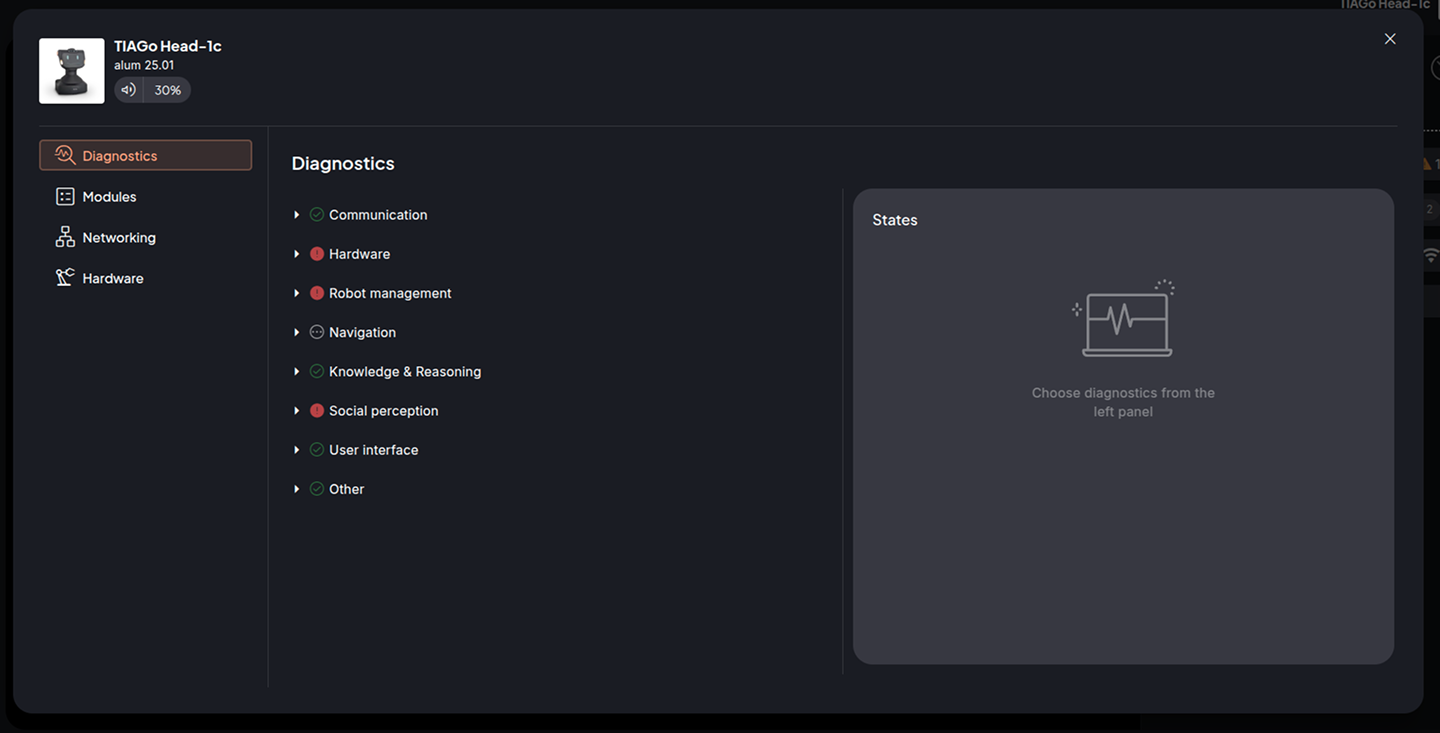The image size is (1440, 733).
Task: Click the pending status icon beside Navigation
Action: [317, 332]
